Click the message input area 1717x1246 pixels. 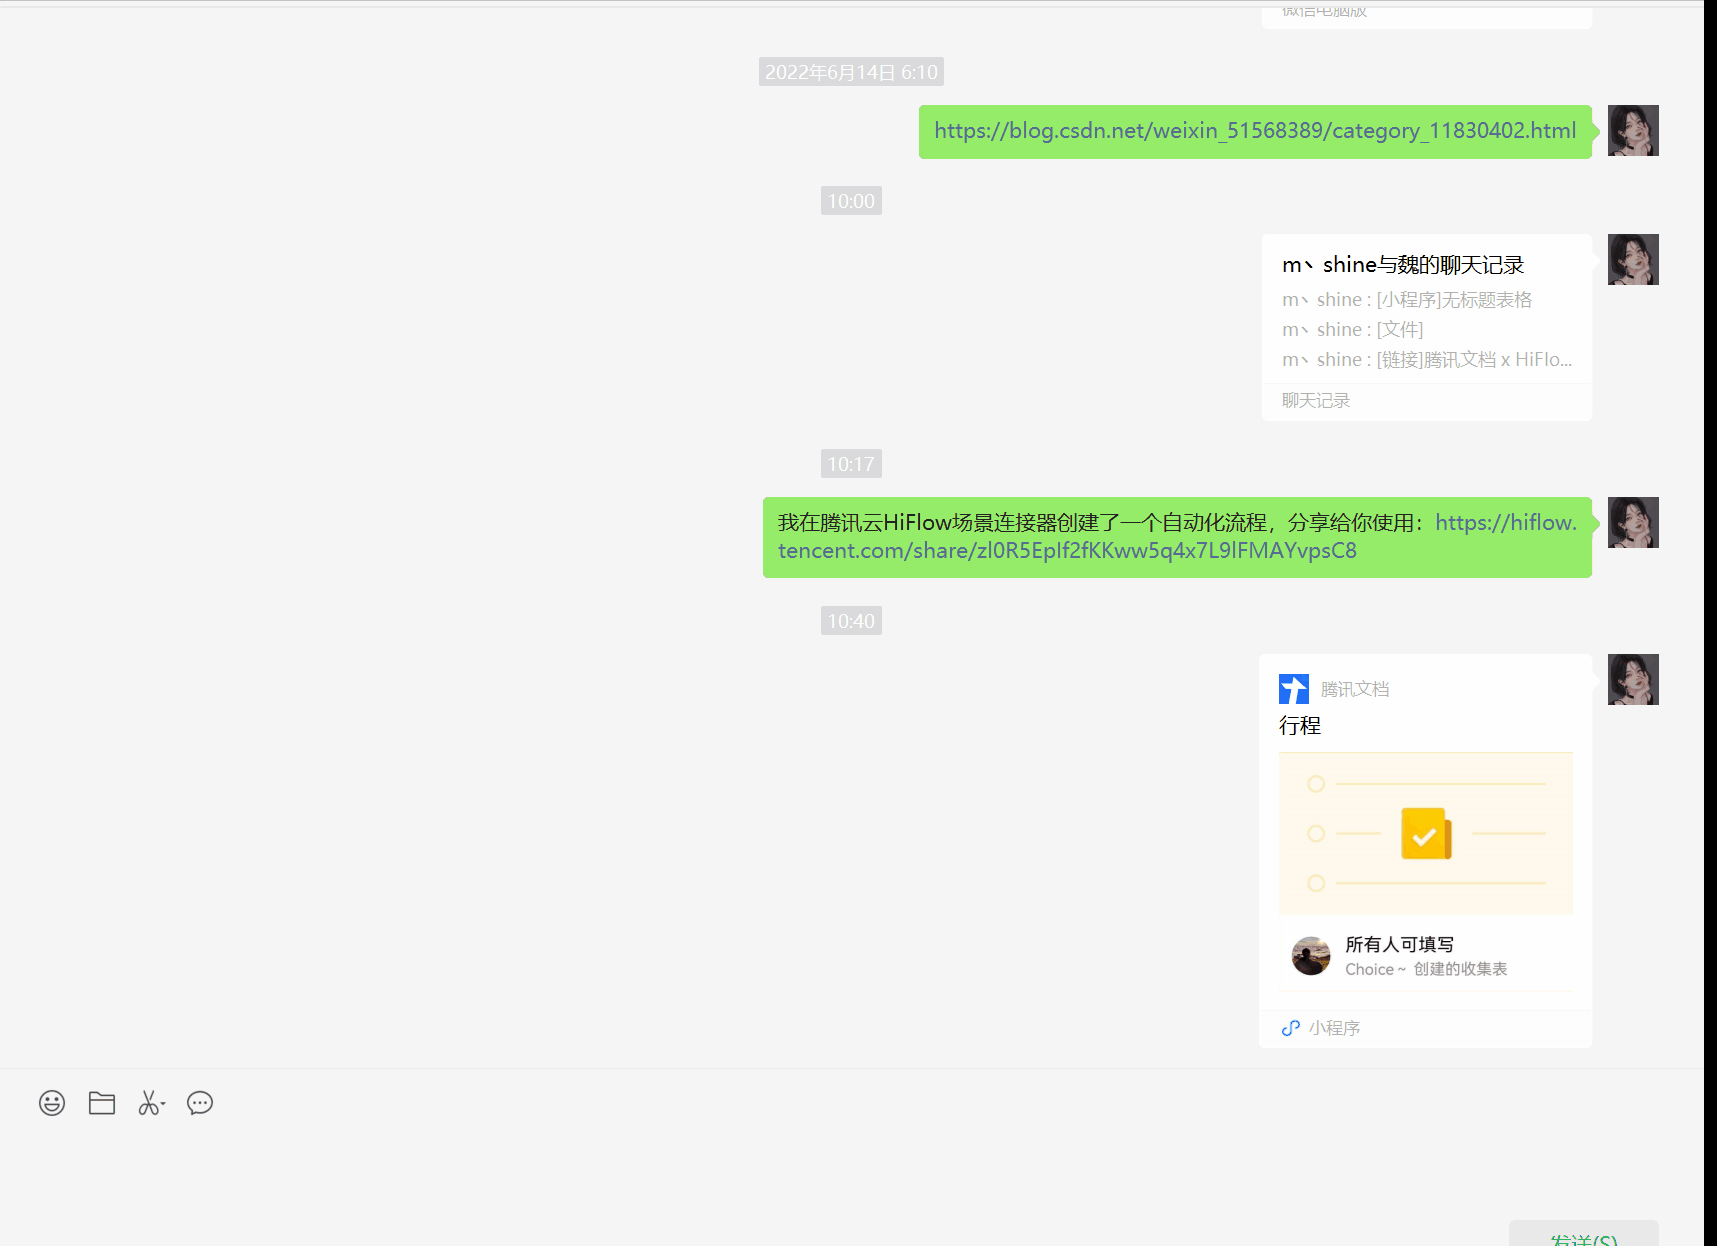850,1170
